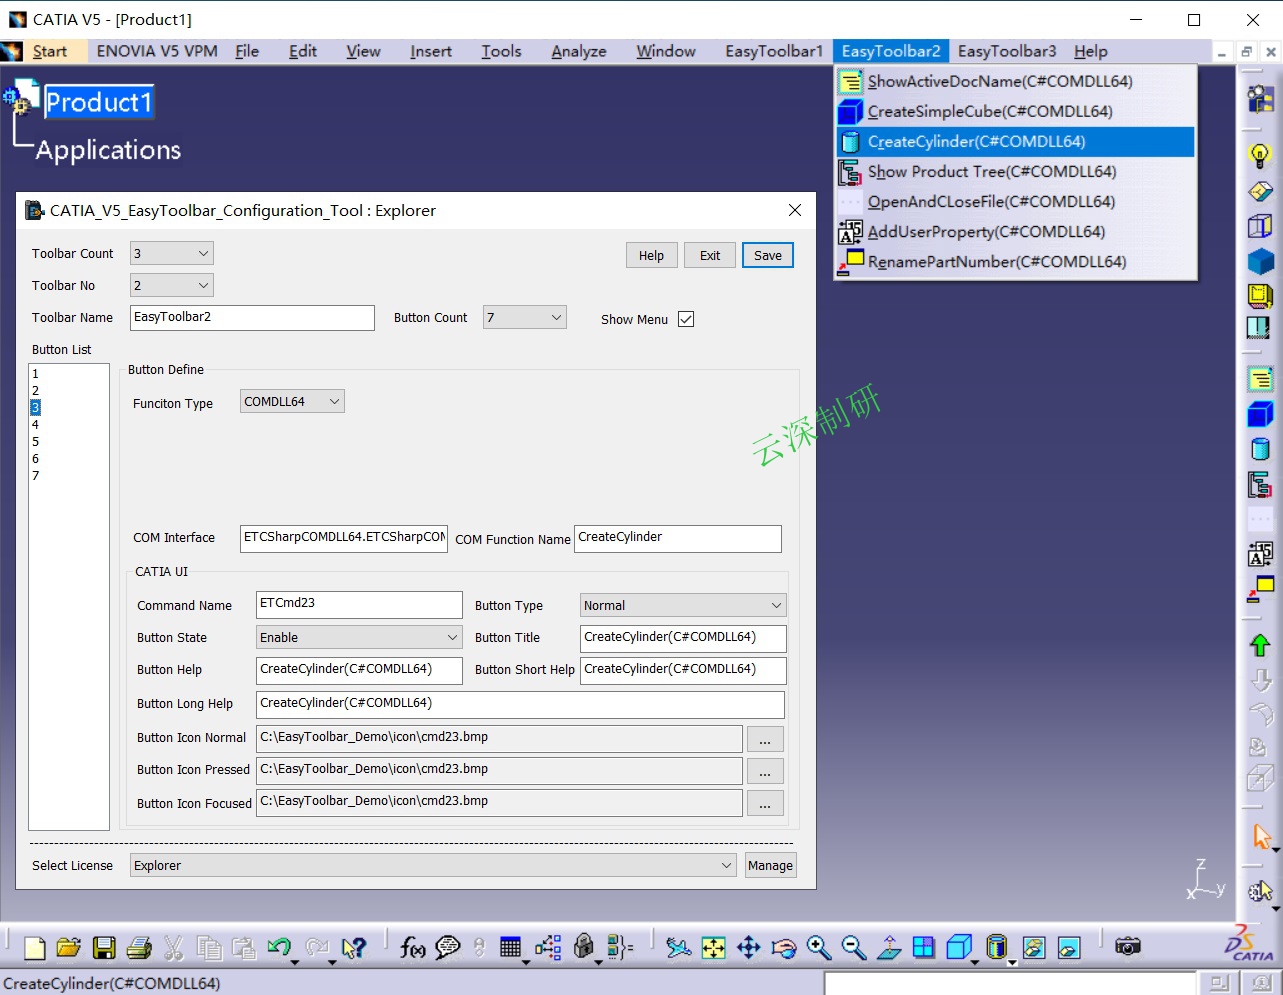This screenshot has width=1283, height=995.
Task: Print using the printer toolbar icon
Action: tap(139, 948)
